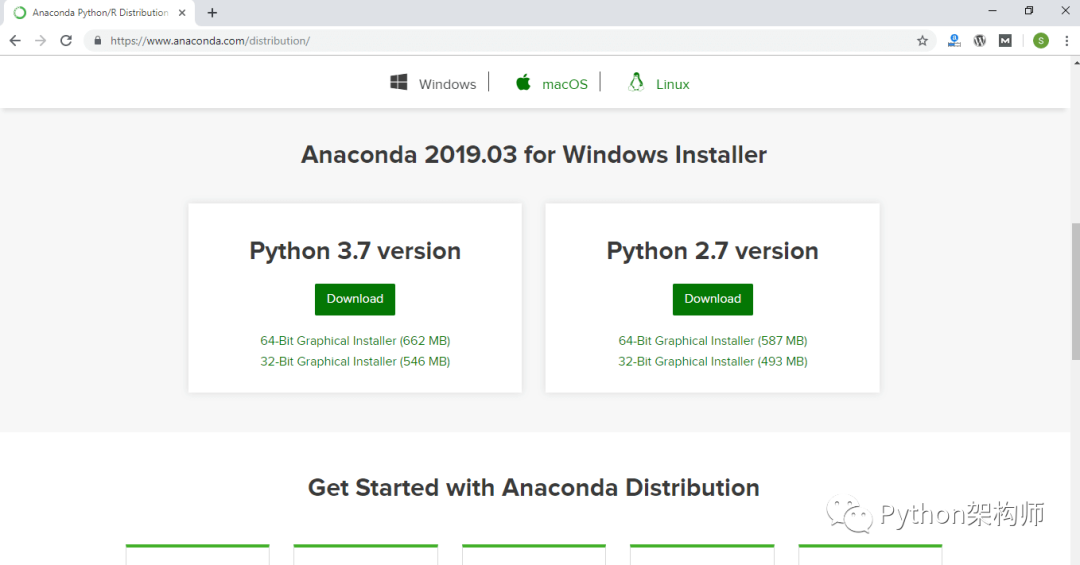Select the Windows logo icon
Screen dimensions: 1080x565
[399, 83]
